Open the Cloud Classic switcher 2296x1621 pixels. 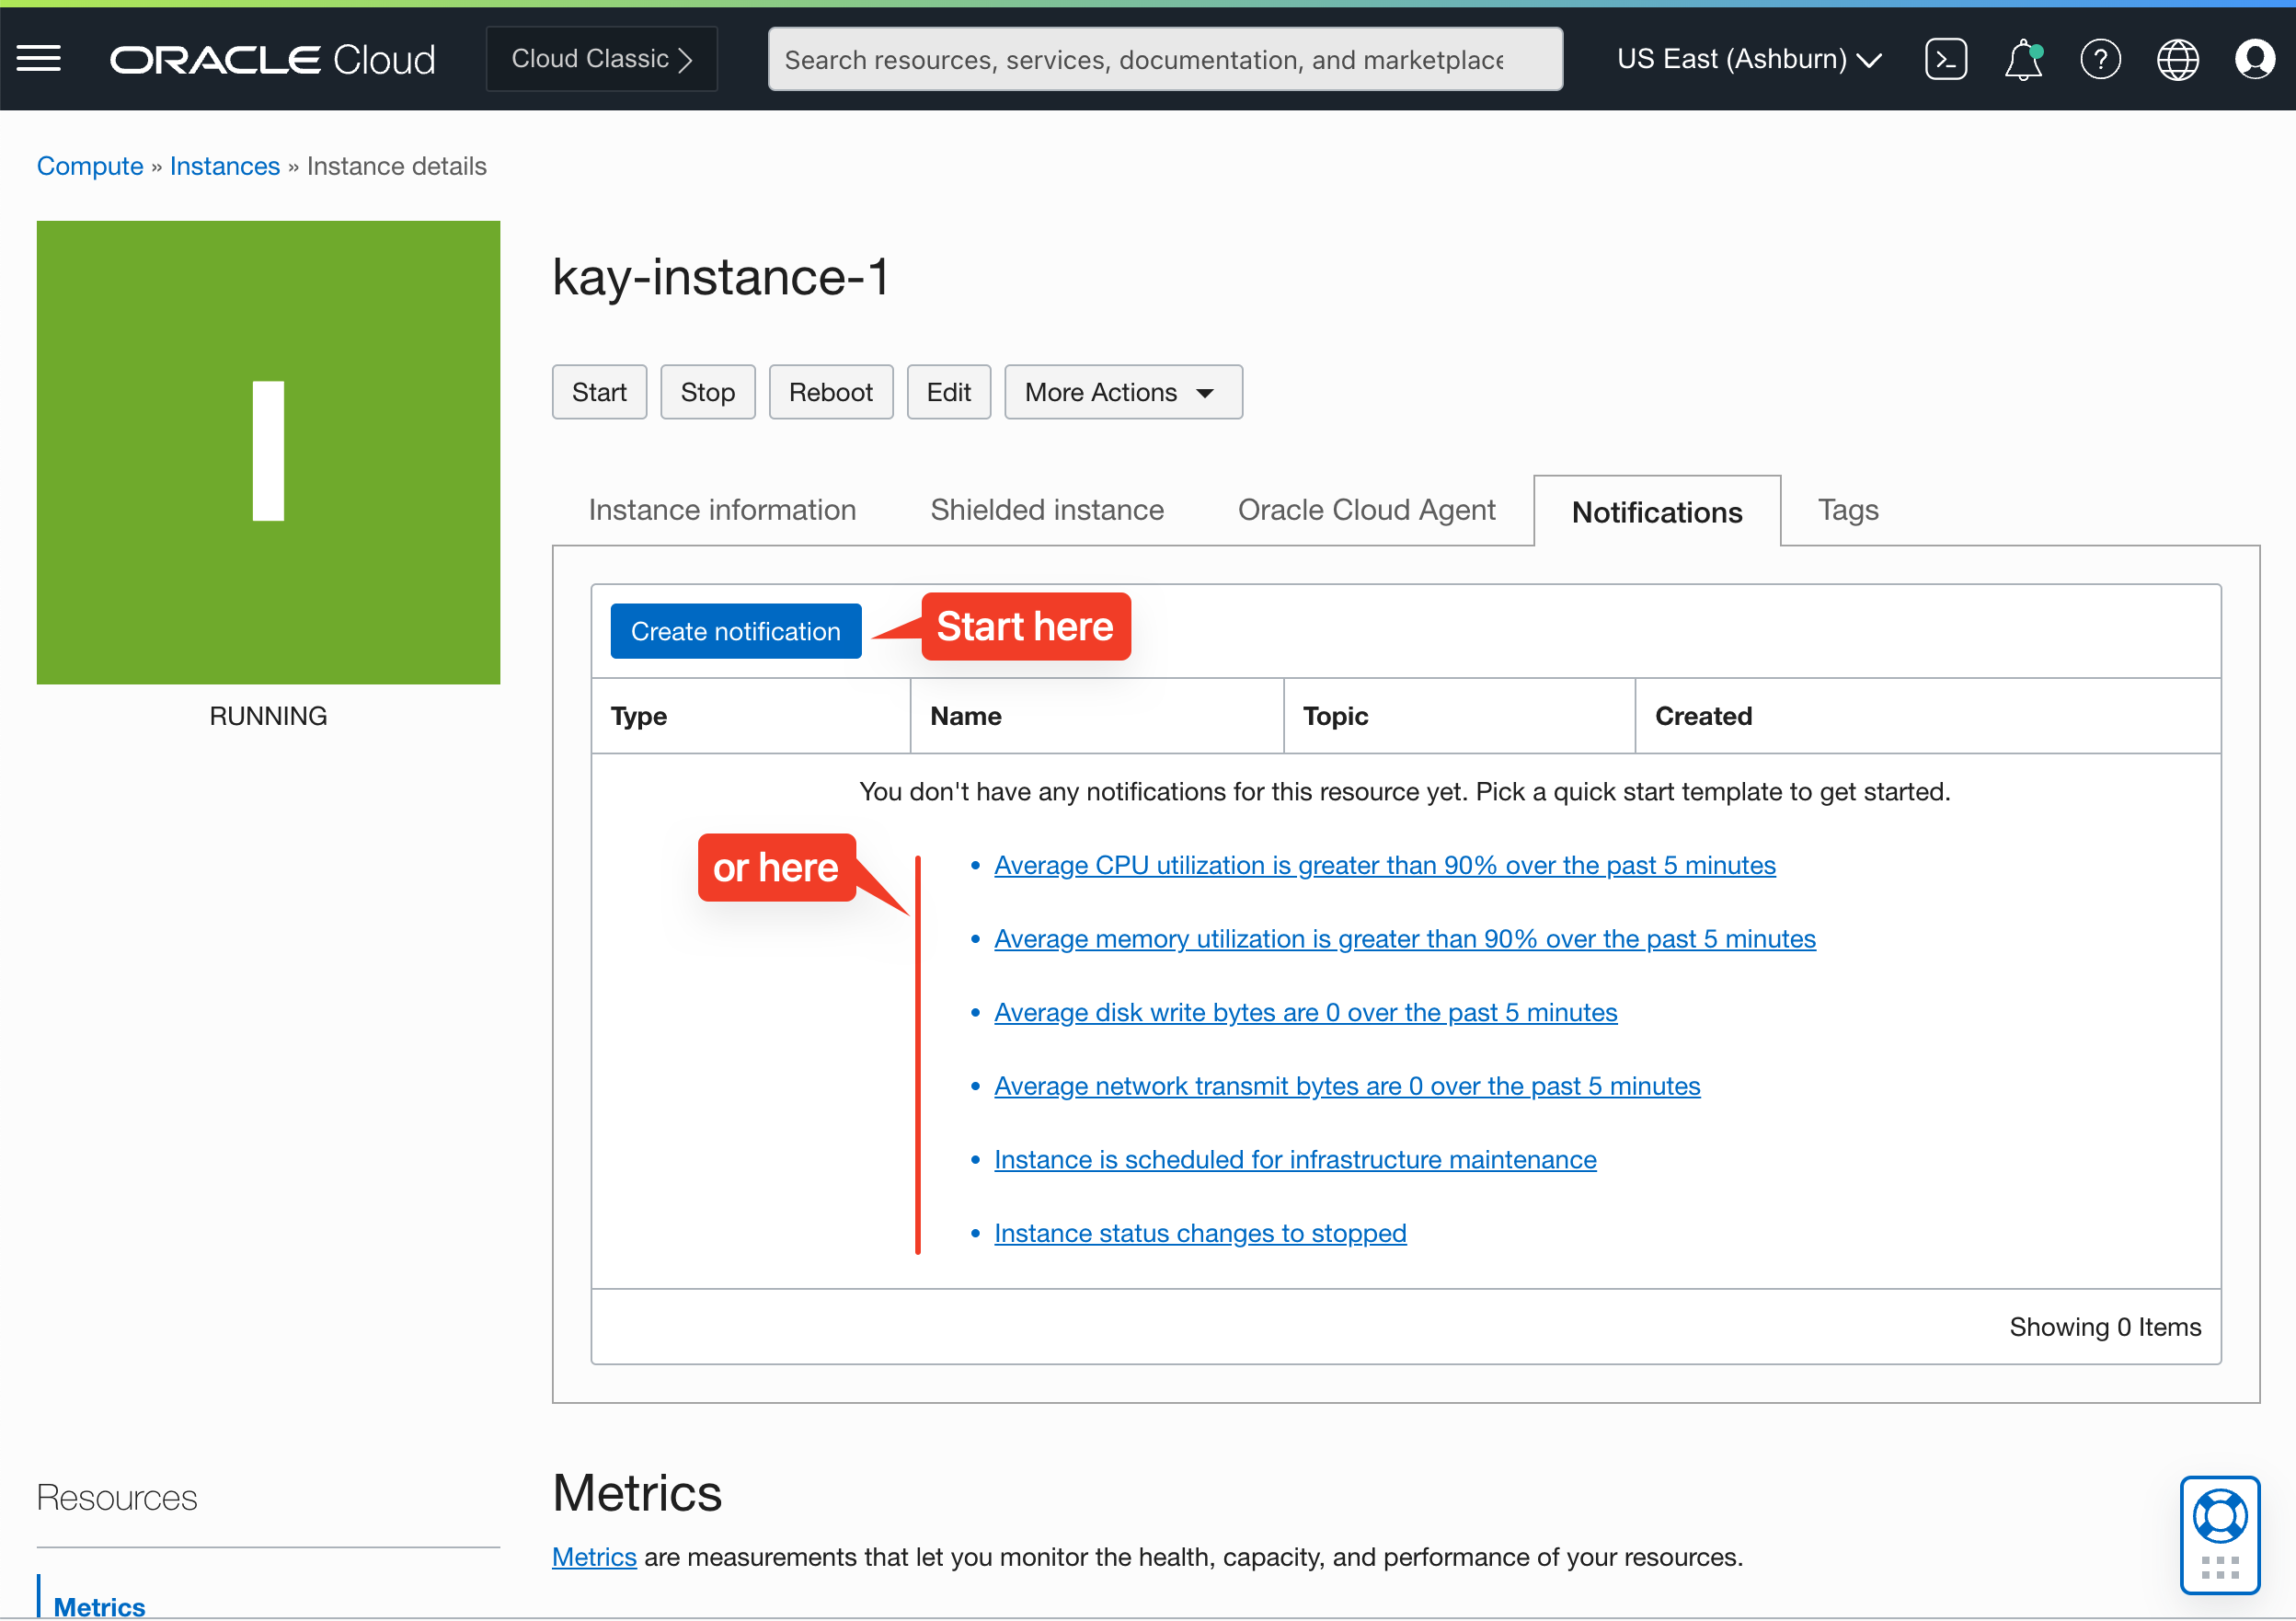click(600, 58)
